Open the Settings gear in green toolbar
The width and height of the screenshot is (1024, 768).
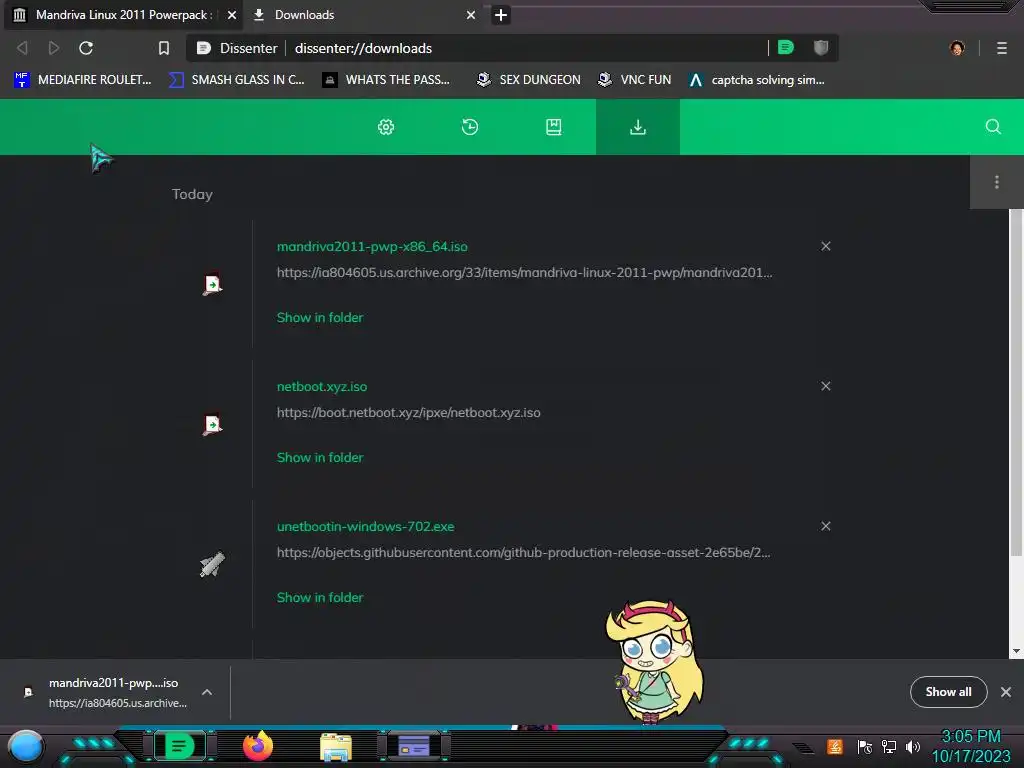(386, 127)
